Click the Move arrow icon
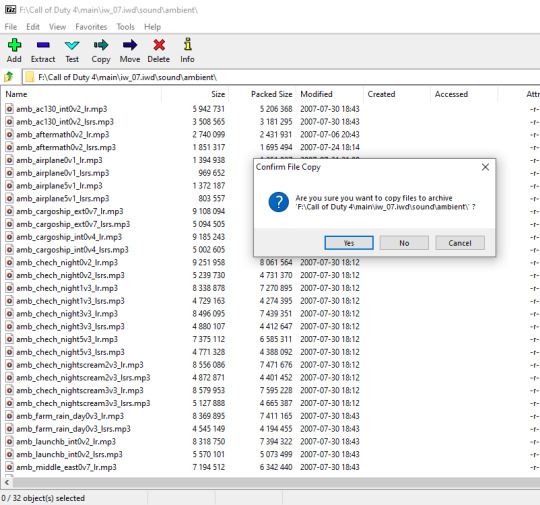This screenshot has width=540, height=505. (x=130, y=45)
